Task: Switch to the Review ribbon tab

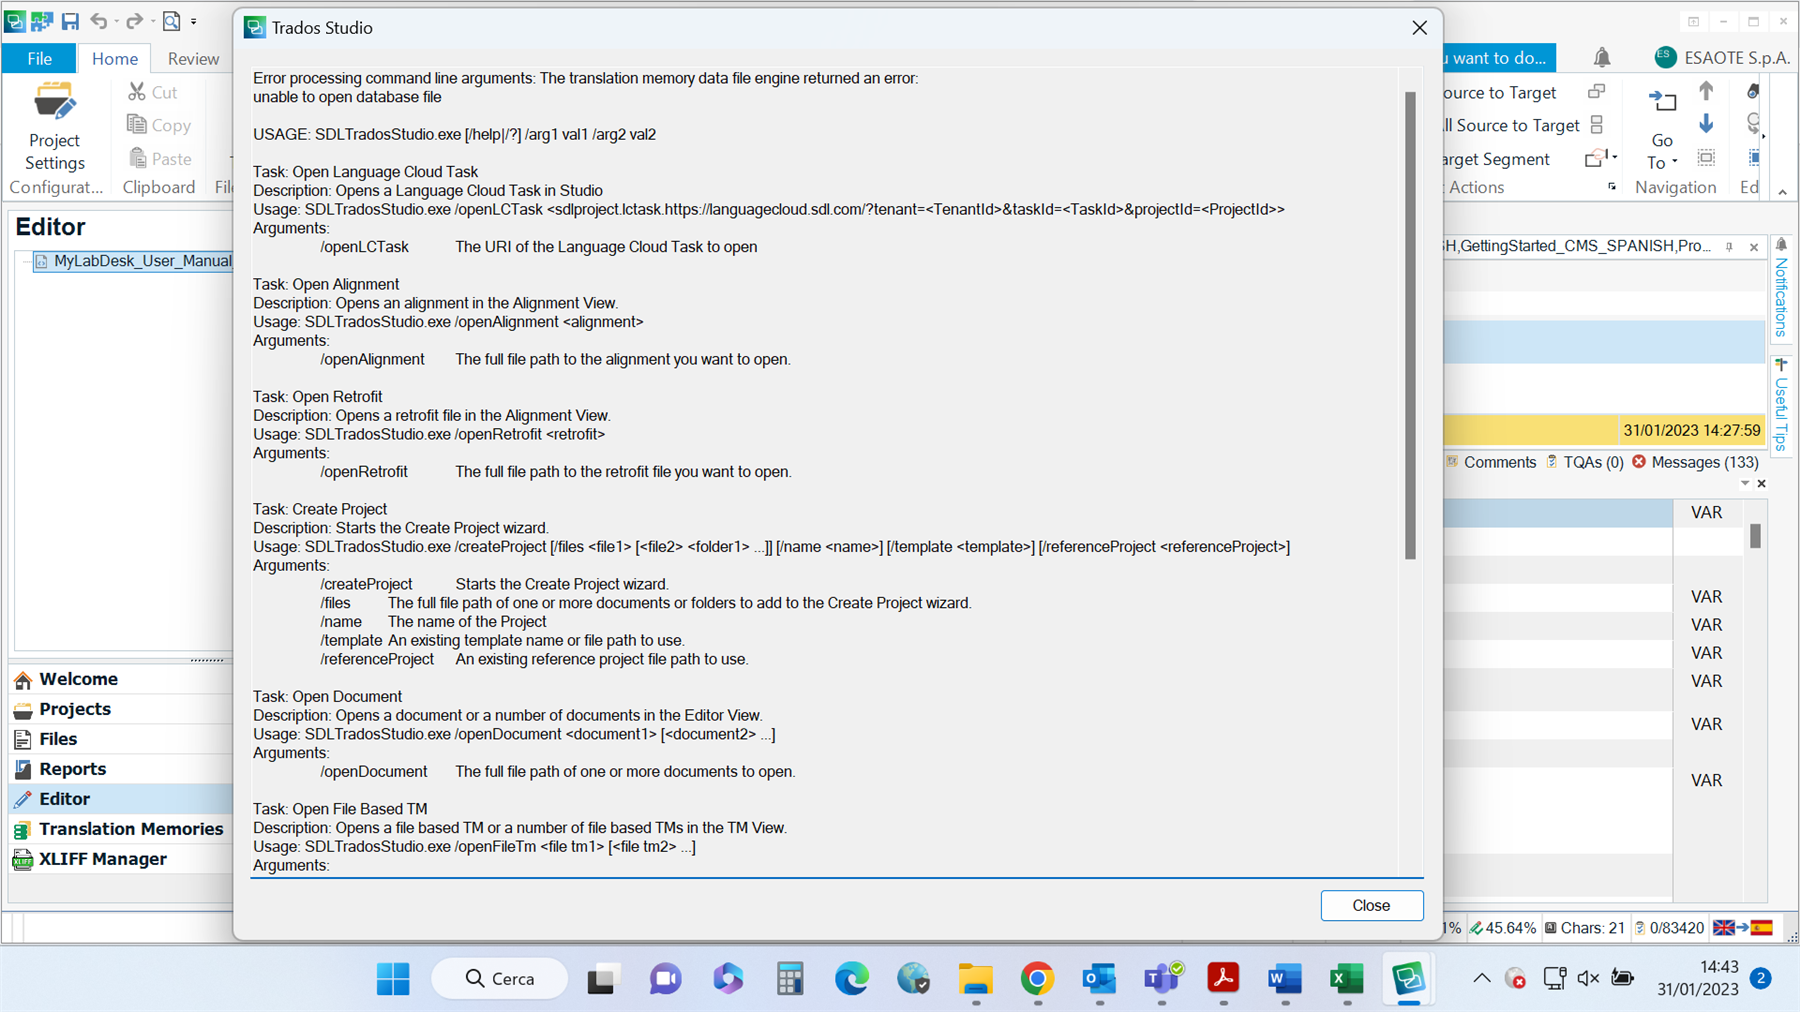Action: [193, 58]
